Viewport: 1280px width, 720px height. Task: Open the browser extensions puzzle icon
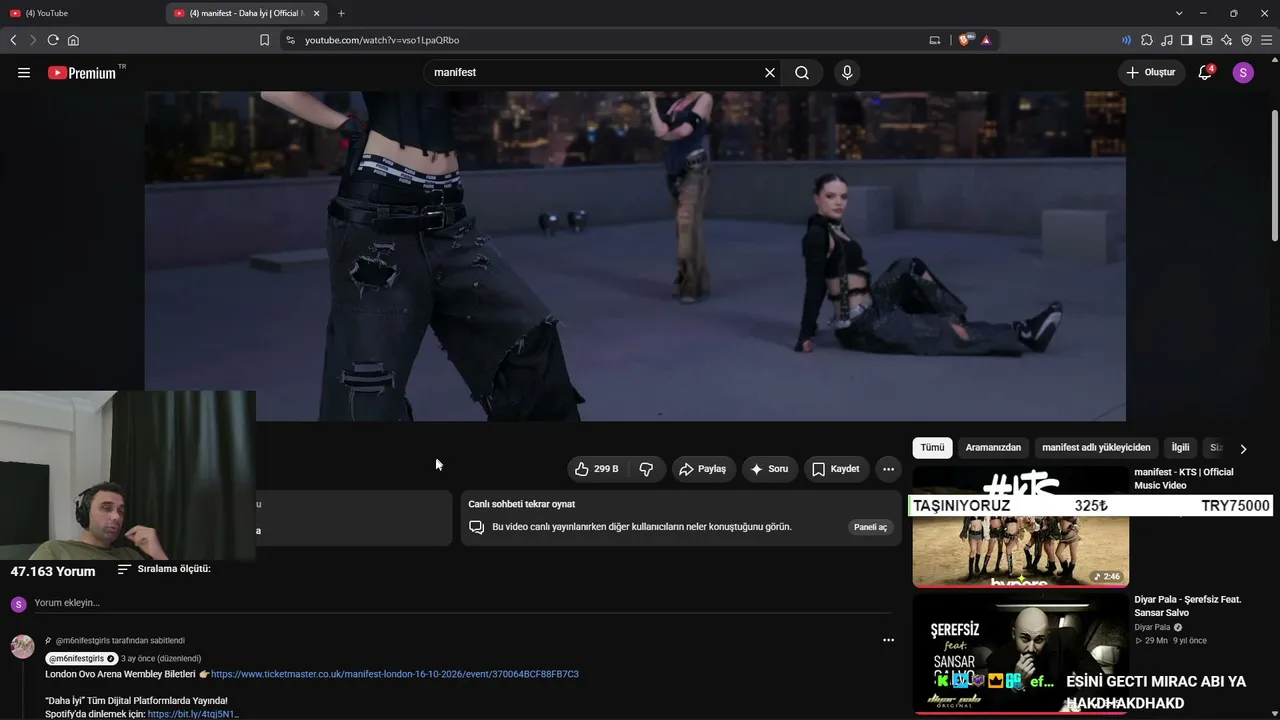[x=1147, y=40]
